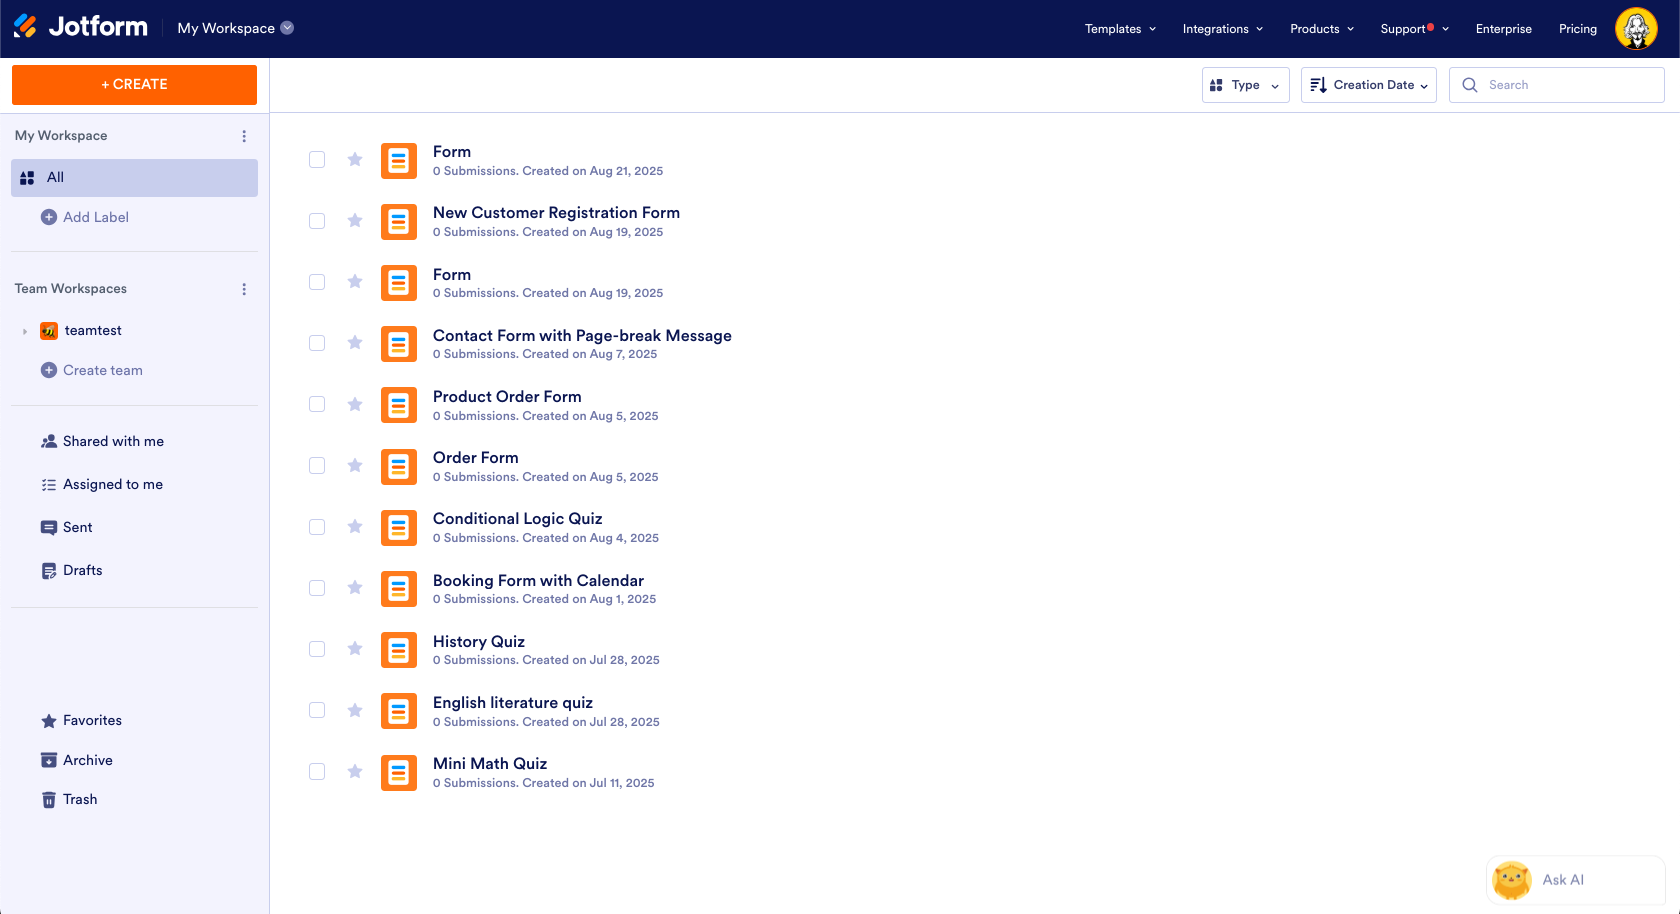Click "Created on Jul 11, 2025" text

click(588, 783)
